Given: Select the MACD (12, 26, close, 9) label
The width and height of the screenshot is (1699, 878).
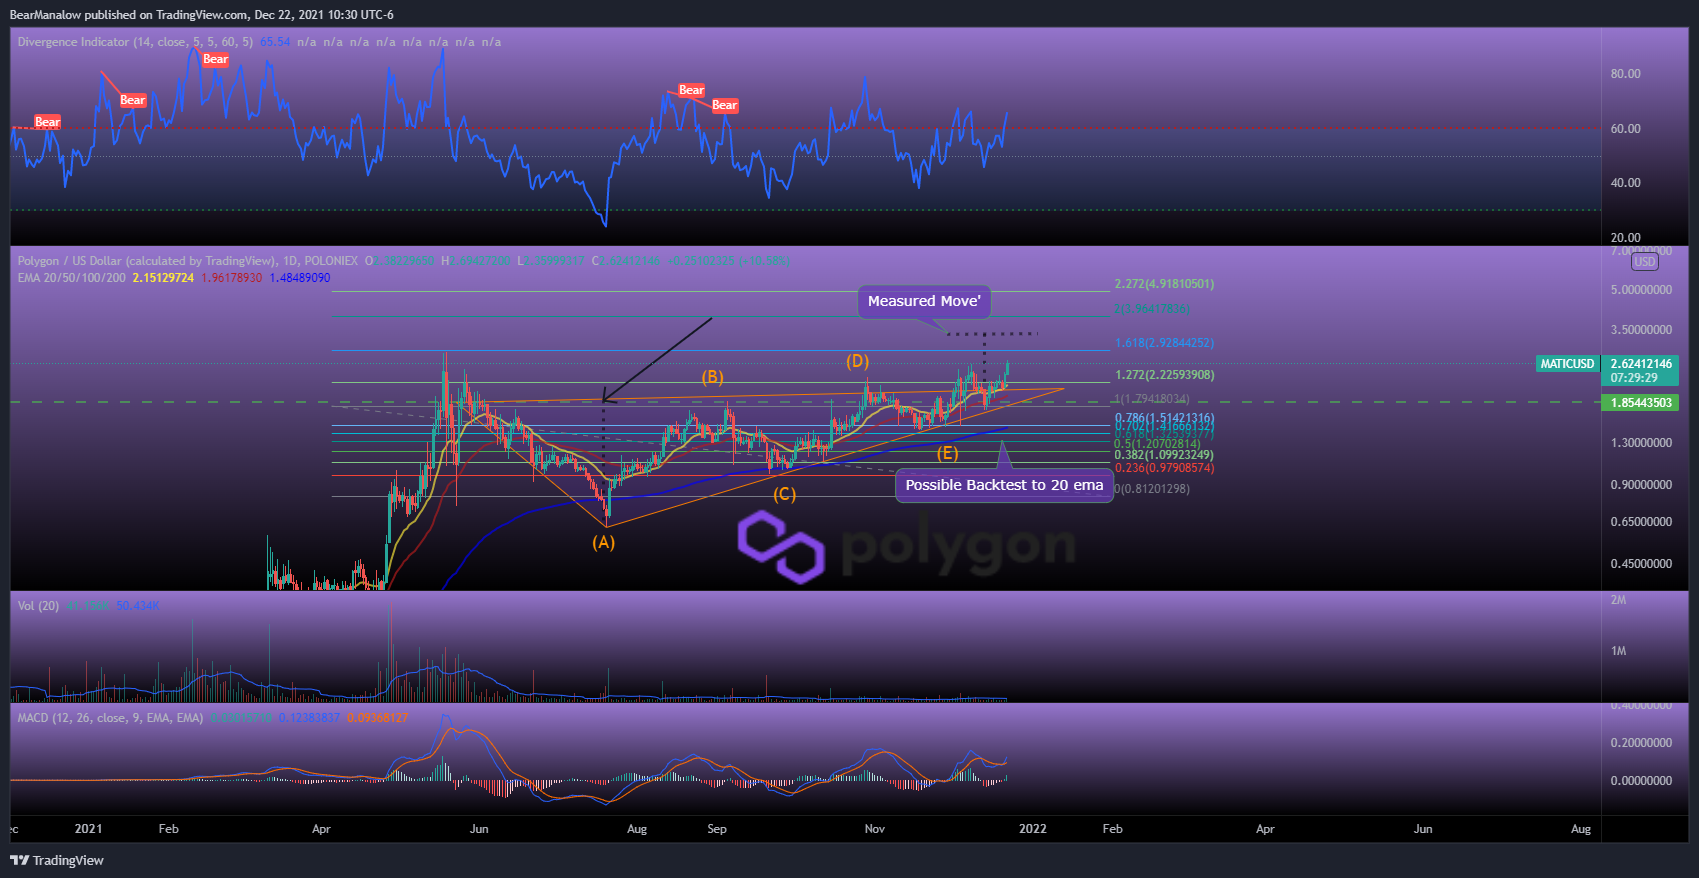Looking at the screenshot, I should (110, 718).
